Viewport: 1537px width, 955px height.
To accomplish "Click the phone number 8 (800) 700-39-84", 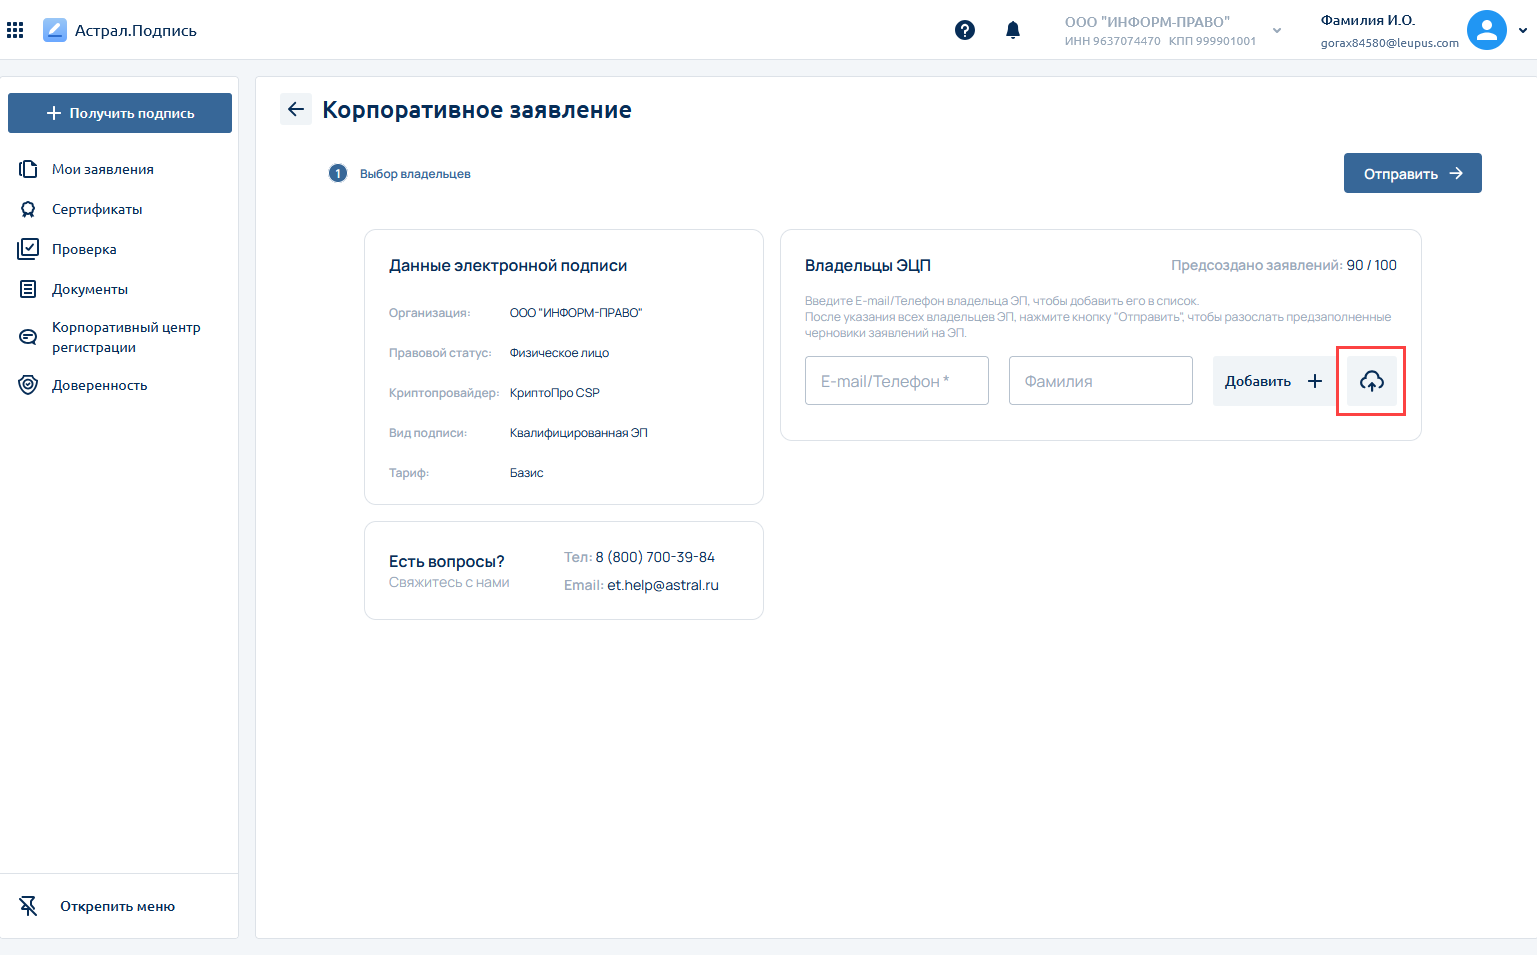I will click(x=655, y=557).
